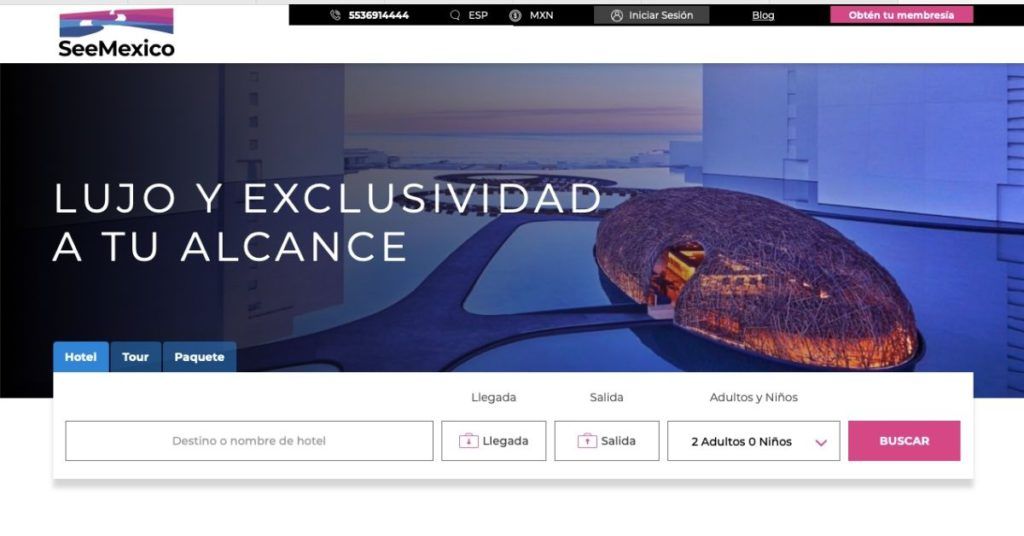Click the calendar icon in the Llegada field
Screen dimensions: 1024x536
pyautogui.click(x=468, y=441)
